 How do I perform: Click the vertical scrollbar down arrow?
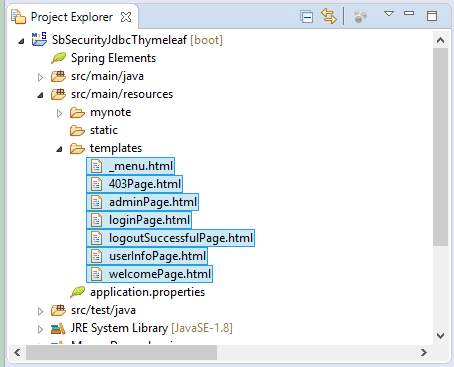coord(440,336)
